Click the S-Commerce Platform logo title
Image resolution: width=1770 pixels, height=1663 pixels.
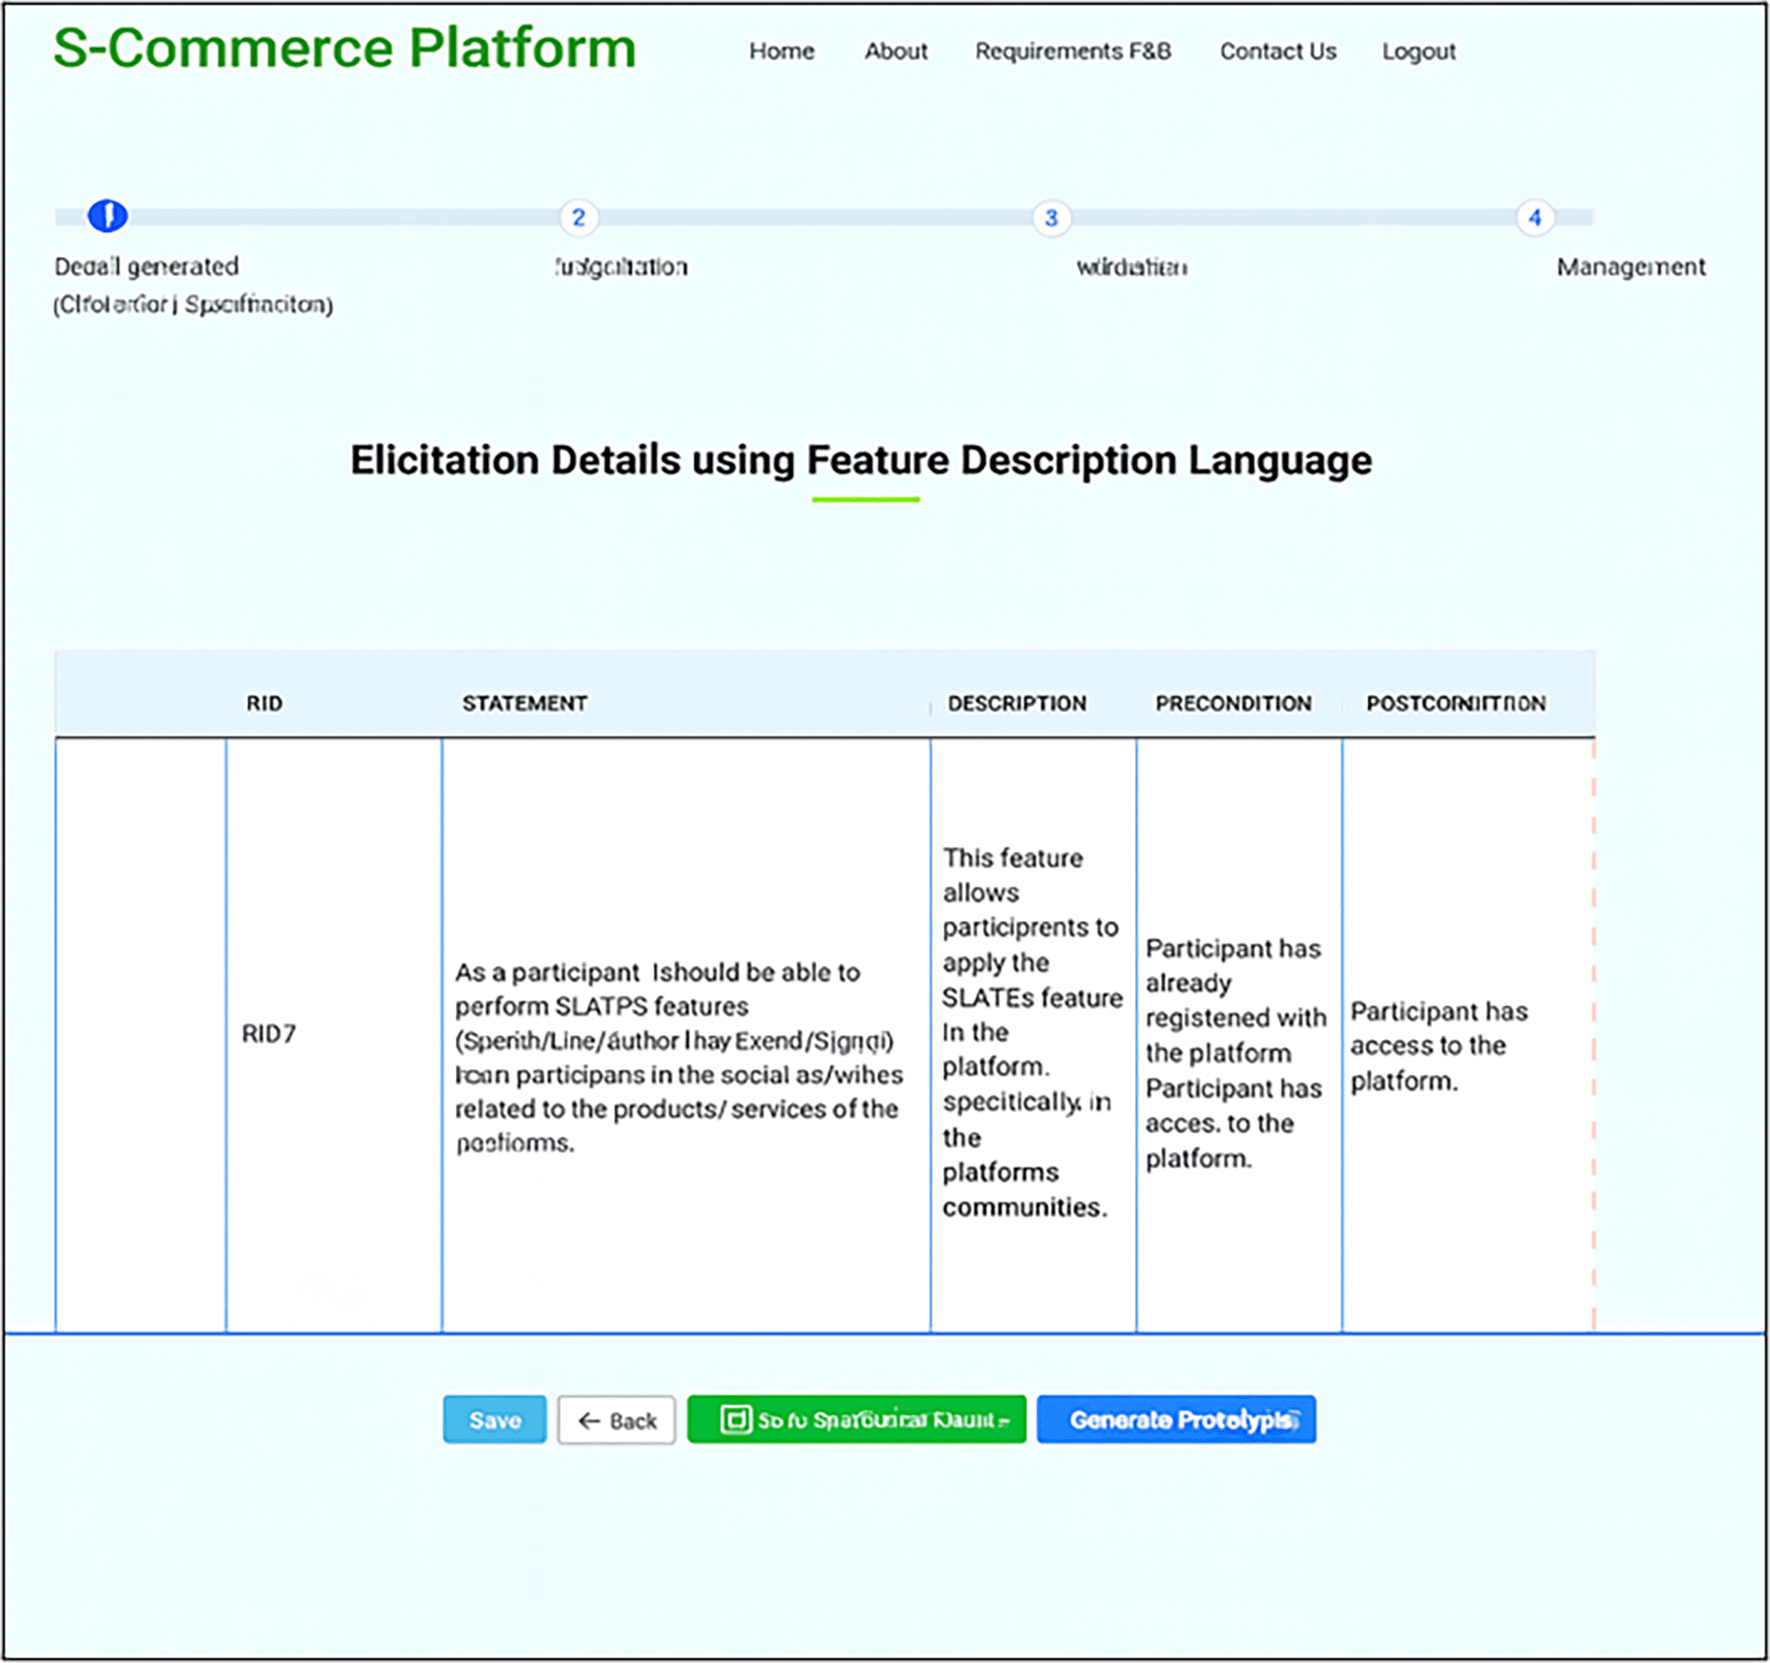[x=344, y=48]
